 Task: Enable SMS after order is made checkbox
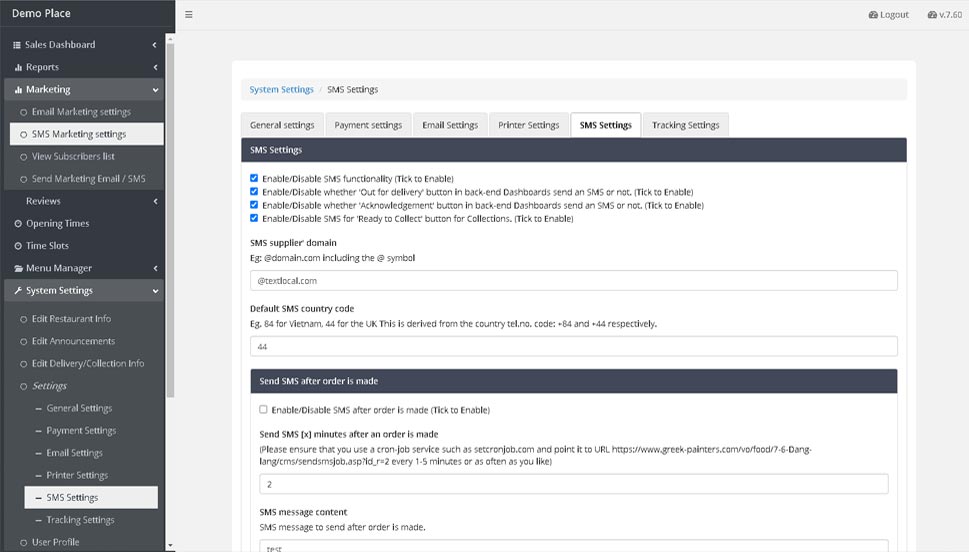263,409
